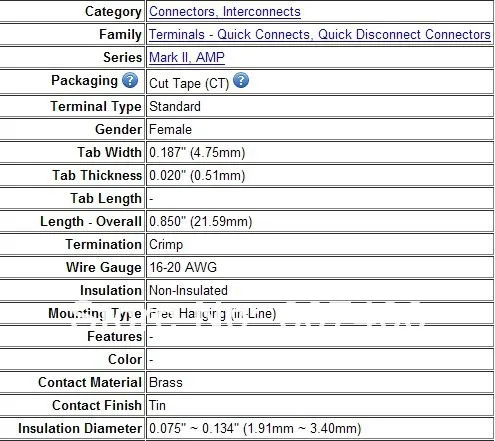Select the 'Series' row label

click(x=122, y=57)
